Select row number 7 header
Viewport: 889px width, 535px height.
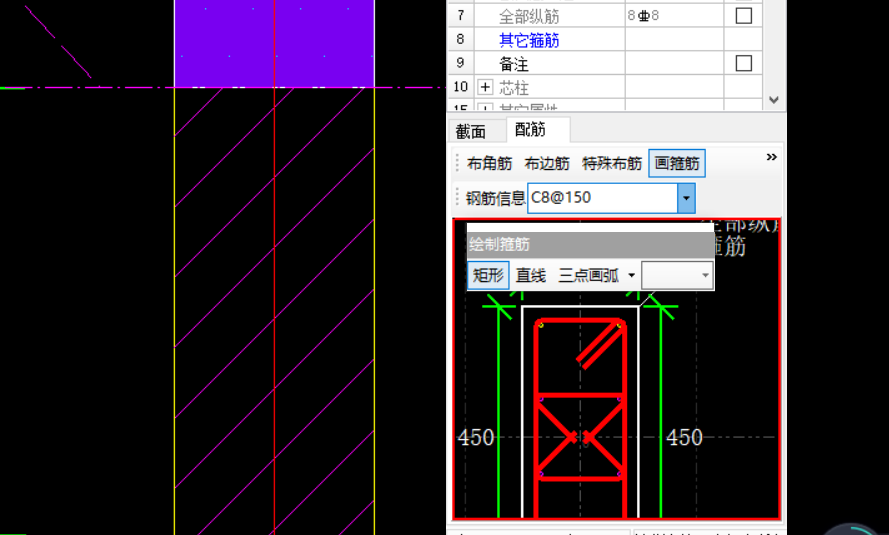click(x=460, y=16)
